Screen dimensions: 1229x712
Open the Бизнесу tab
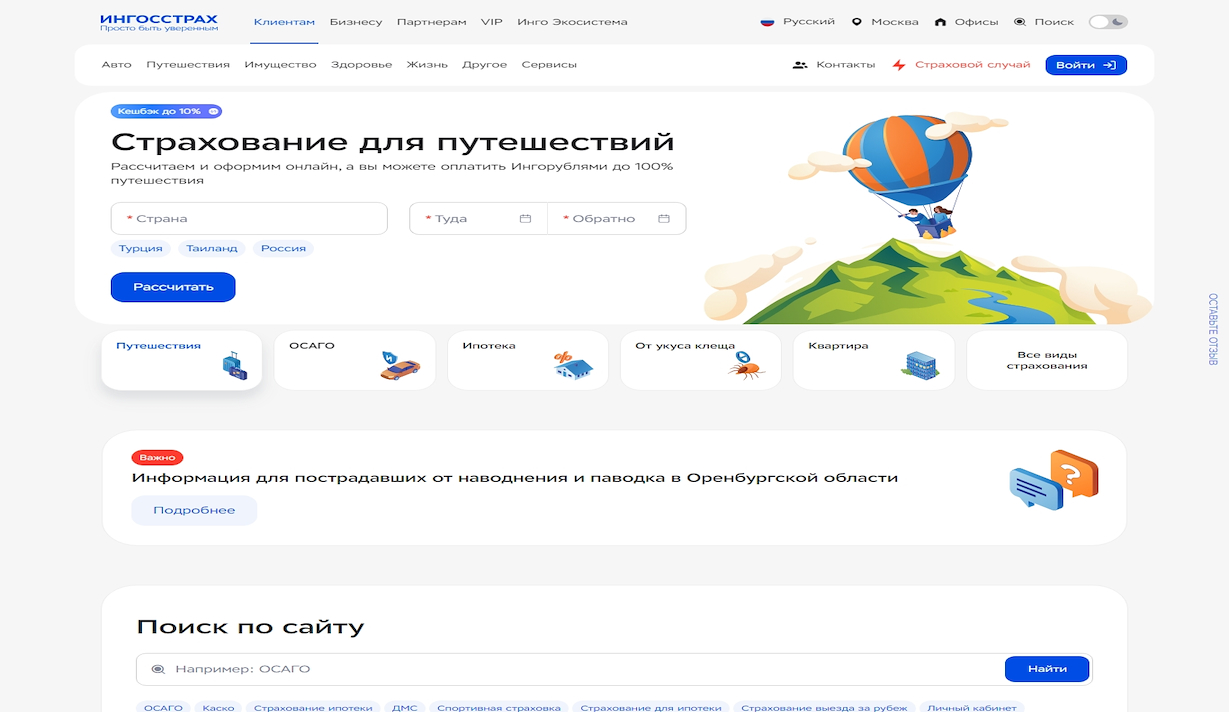tap(356, 22)
